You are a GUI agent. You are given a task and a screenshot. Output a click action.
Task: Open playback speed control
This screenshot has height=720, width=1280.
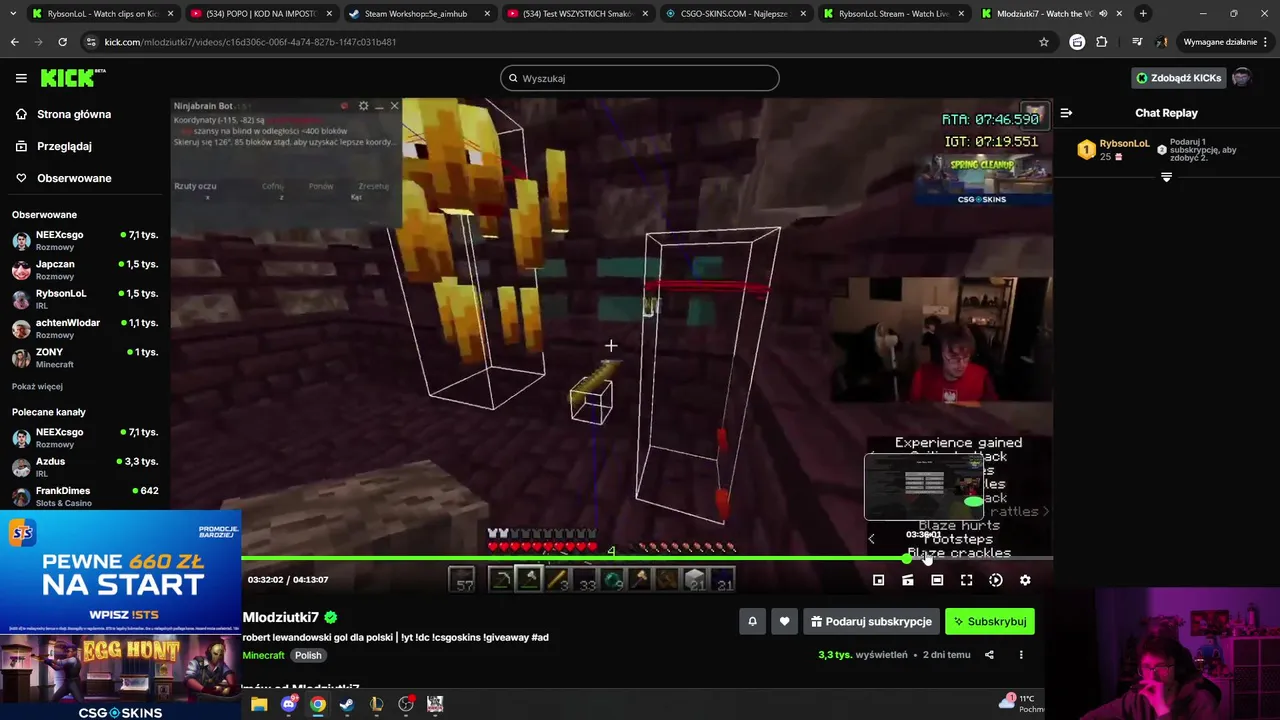[996, 580]
